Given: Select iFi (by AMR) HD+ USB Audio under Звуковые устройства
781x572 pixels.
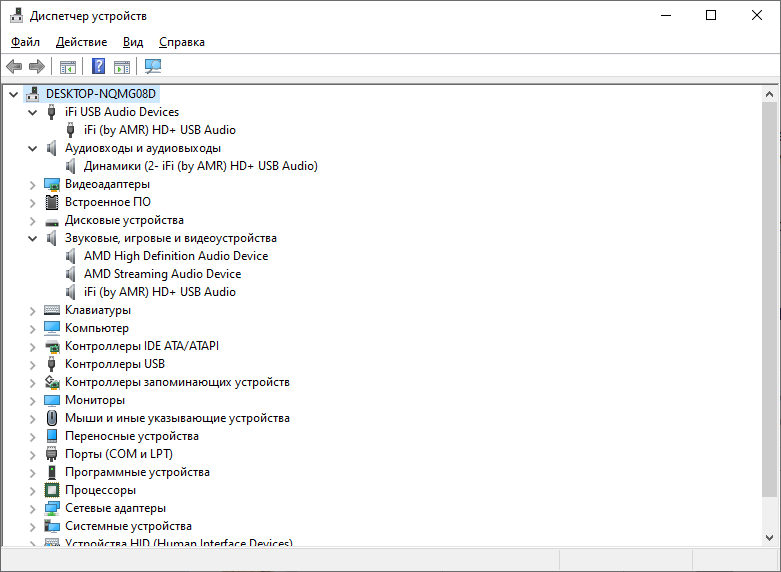Looking at the screenshot, I should (x=160, y=292).
